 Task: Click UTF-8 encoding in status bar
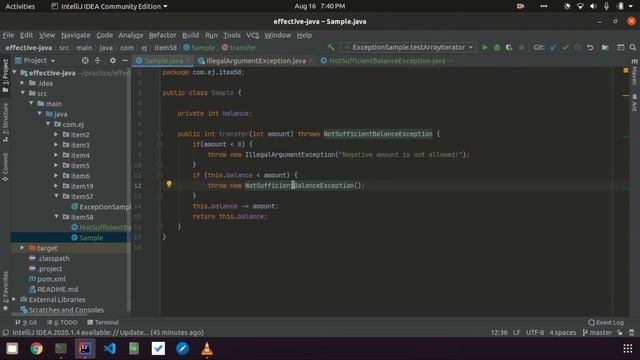click(535, 333)
